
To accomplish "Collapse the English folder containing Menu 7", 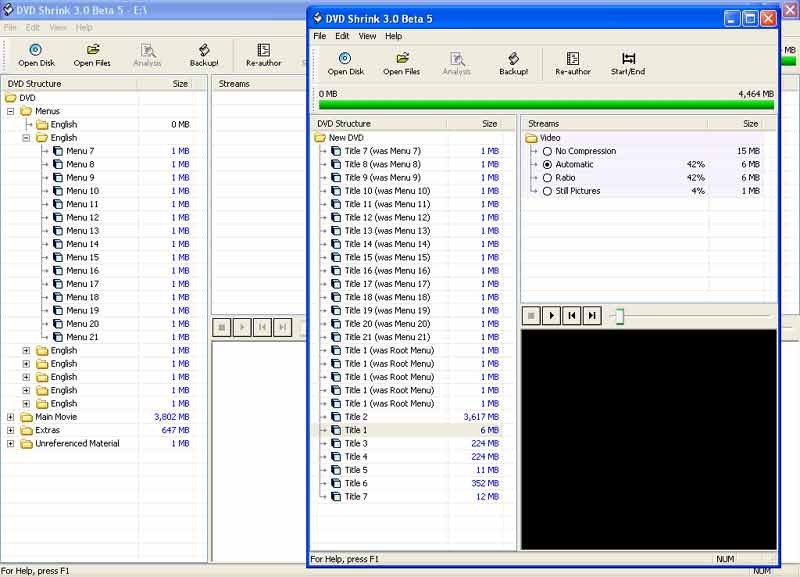I will [x=26, y=138].
